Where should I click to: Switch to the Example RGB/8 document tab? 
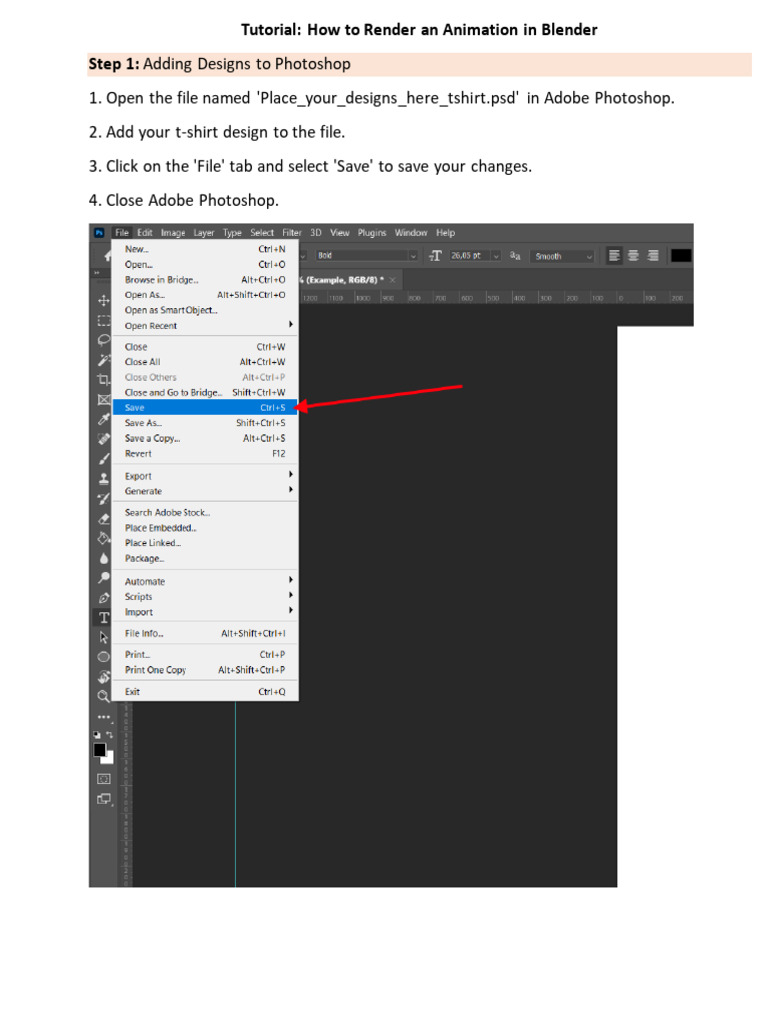tap(342, 280)
